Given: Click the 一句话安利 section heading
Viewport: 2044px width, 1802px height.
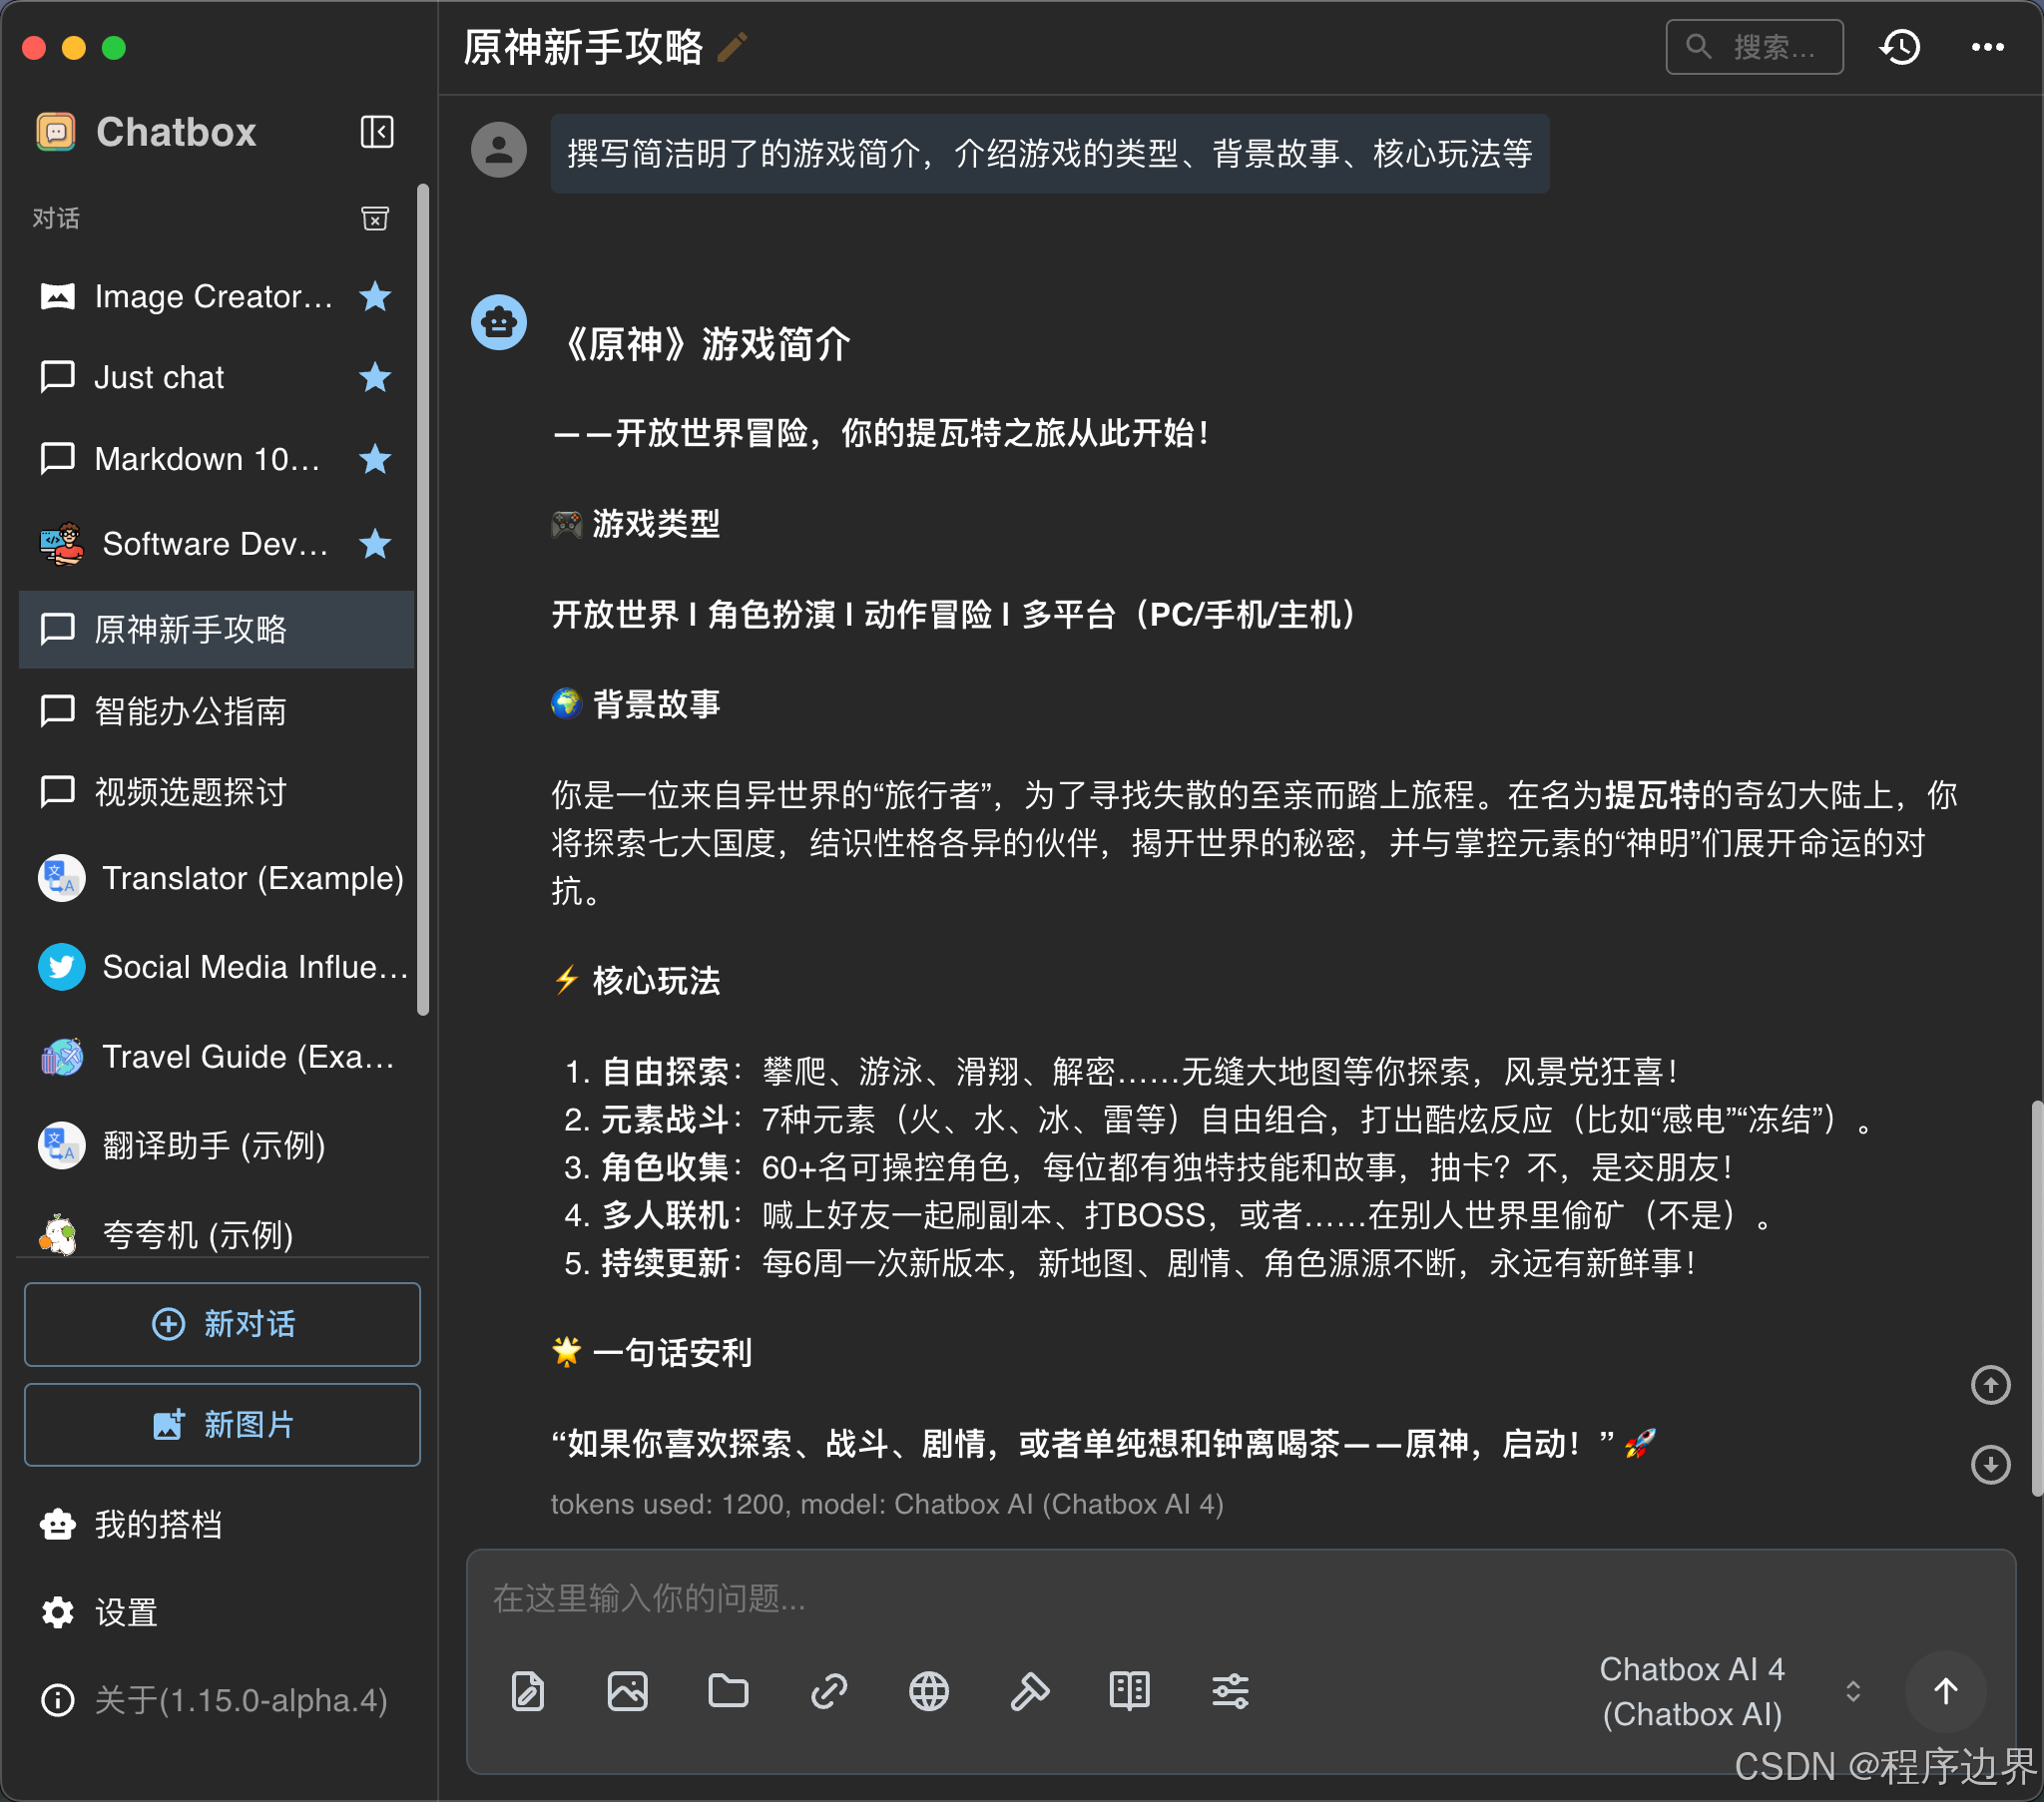Looking at the screenshot, I should click(652, 1353).
